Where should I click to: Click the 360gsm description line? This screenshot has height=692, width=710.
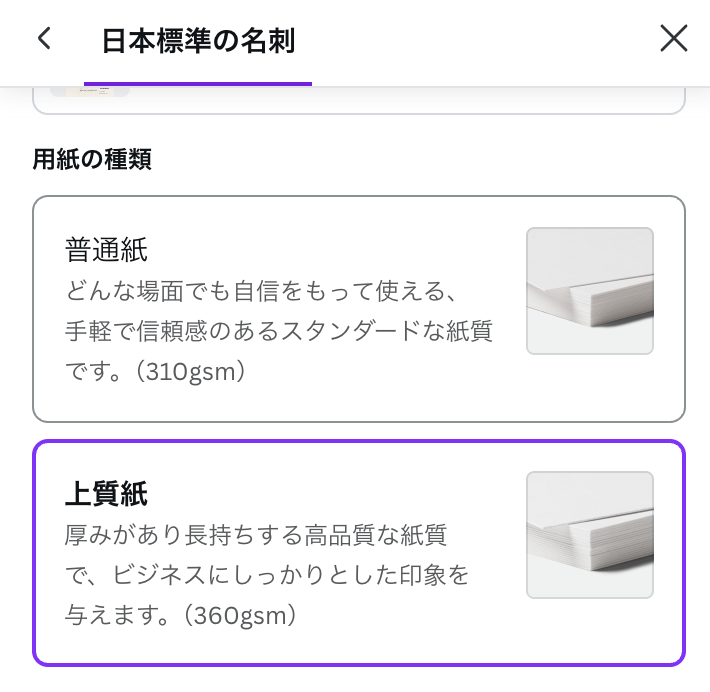(181, 615)
